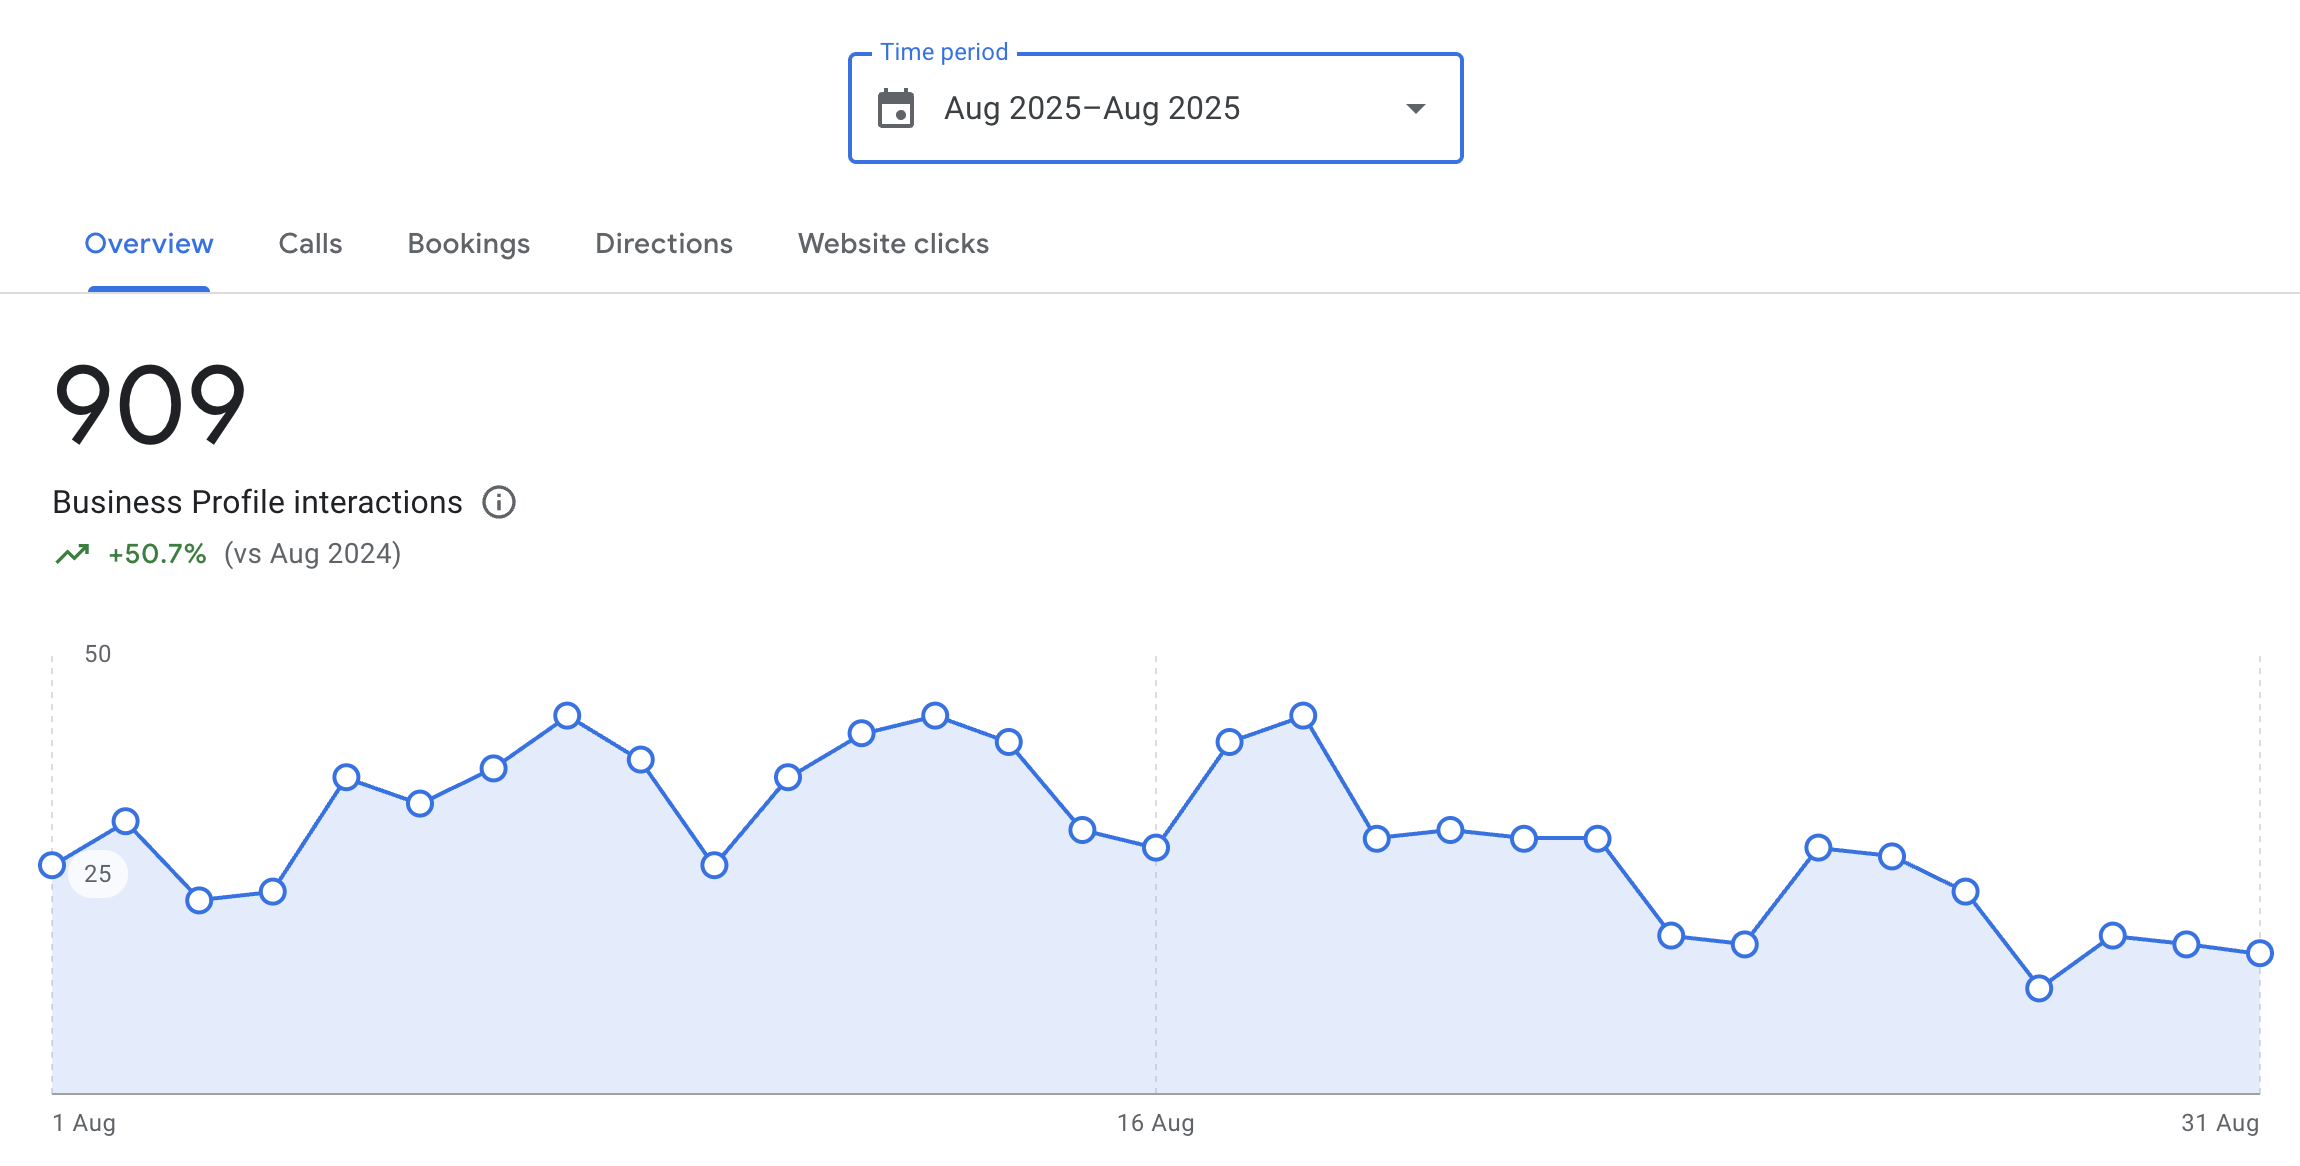Select the Overview tab
The image size is (2300, 1166).
point(149,244)
